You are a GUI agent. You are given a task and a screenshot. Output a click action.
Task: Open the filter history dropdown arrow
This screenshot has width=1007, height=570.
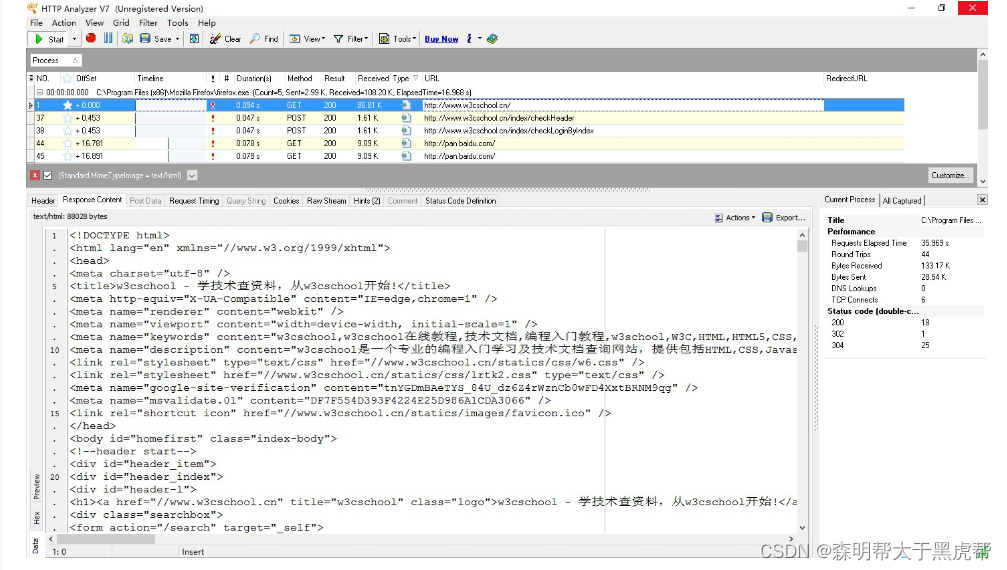192,175
